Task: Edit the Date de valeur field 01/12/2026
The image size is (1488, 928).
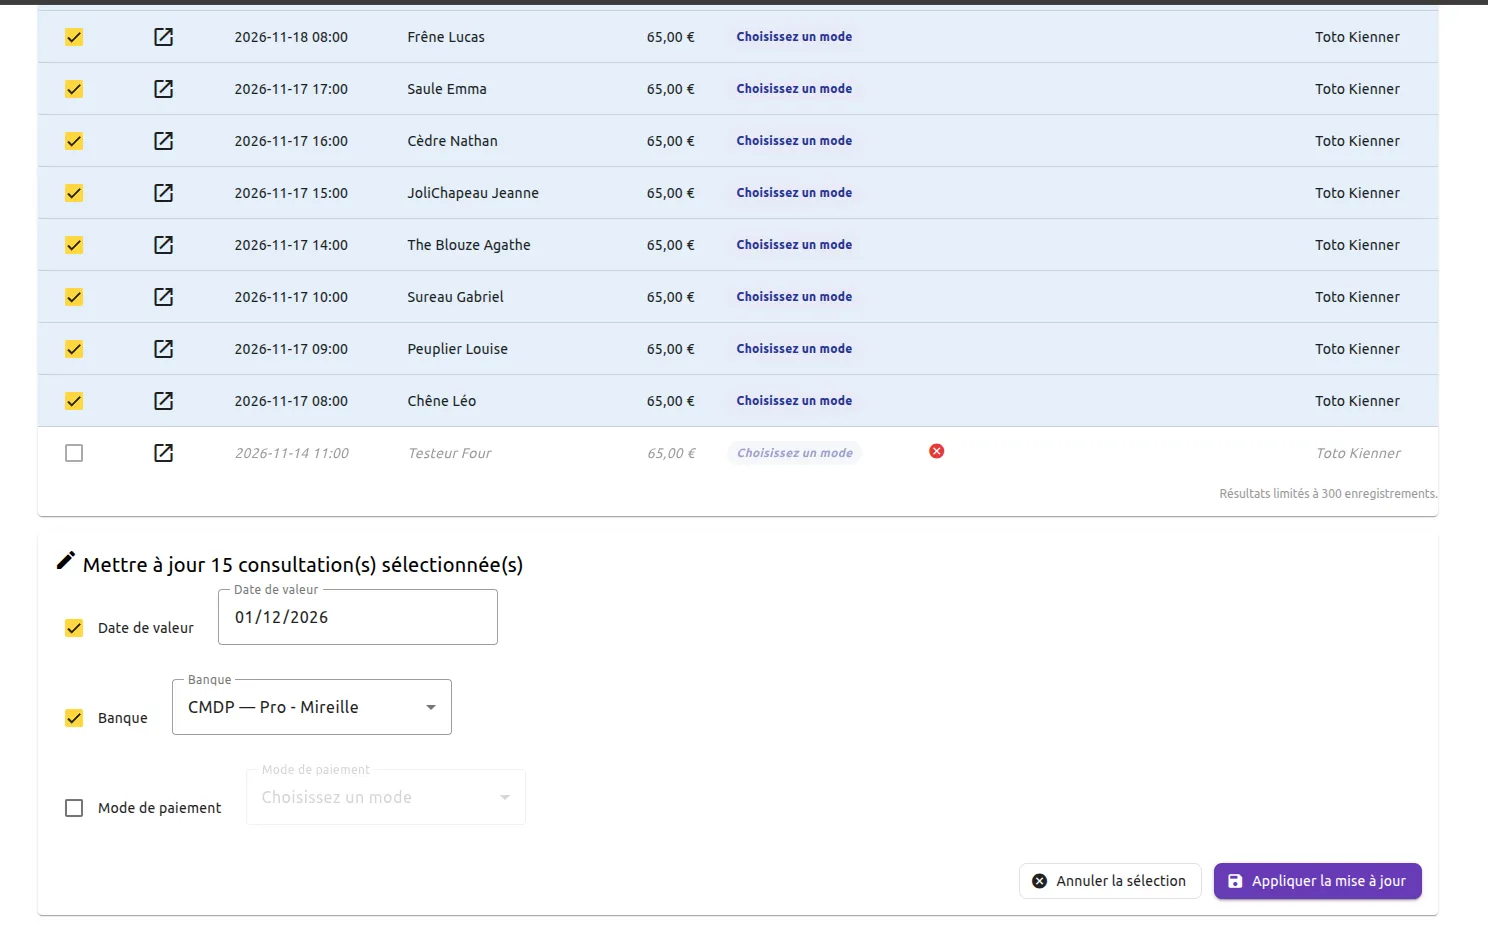Action: pos(358,617)
